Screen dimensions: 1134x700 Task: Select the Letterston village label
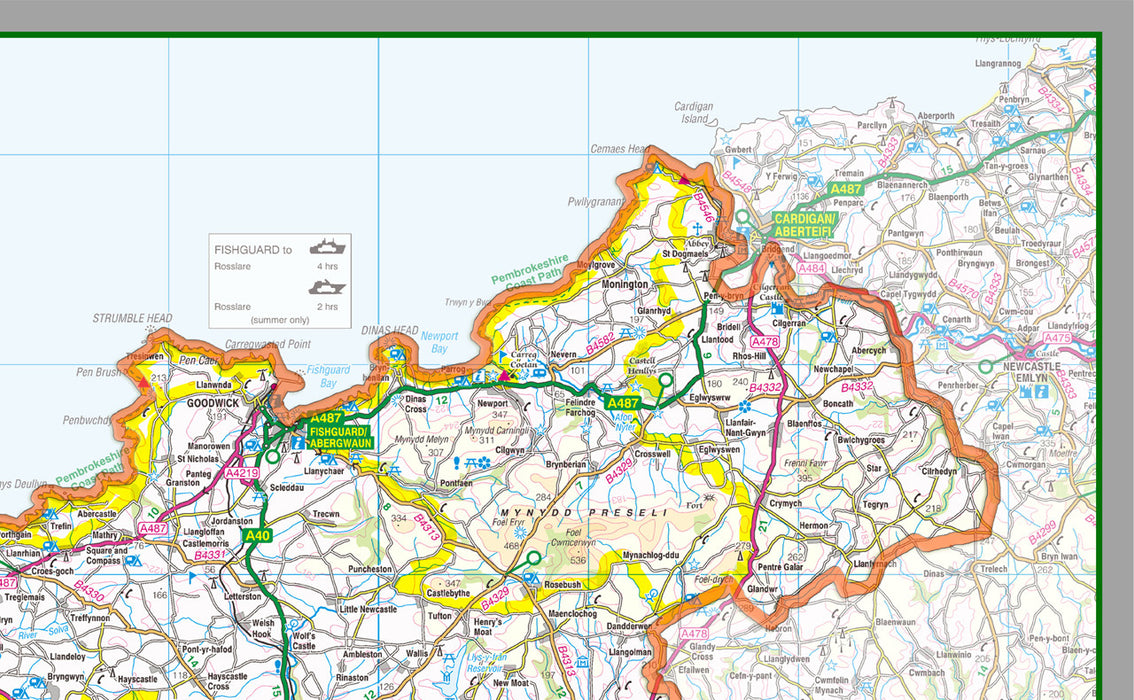[x=242, y=597]
